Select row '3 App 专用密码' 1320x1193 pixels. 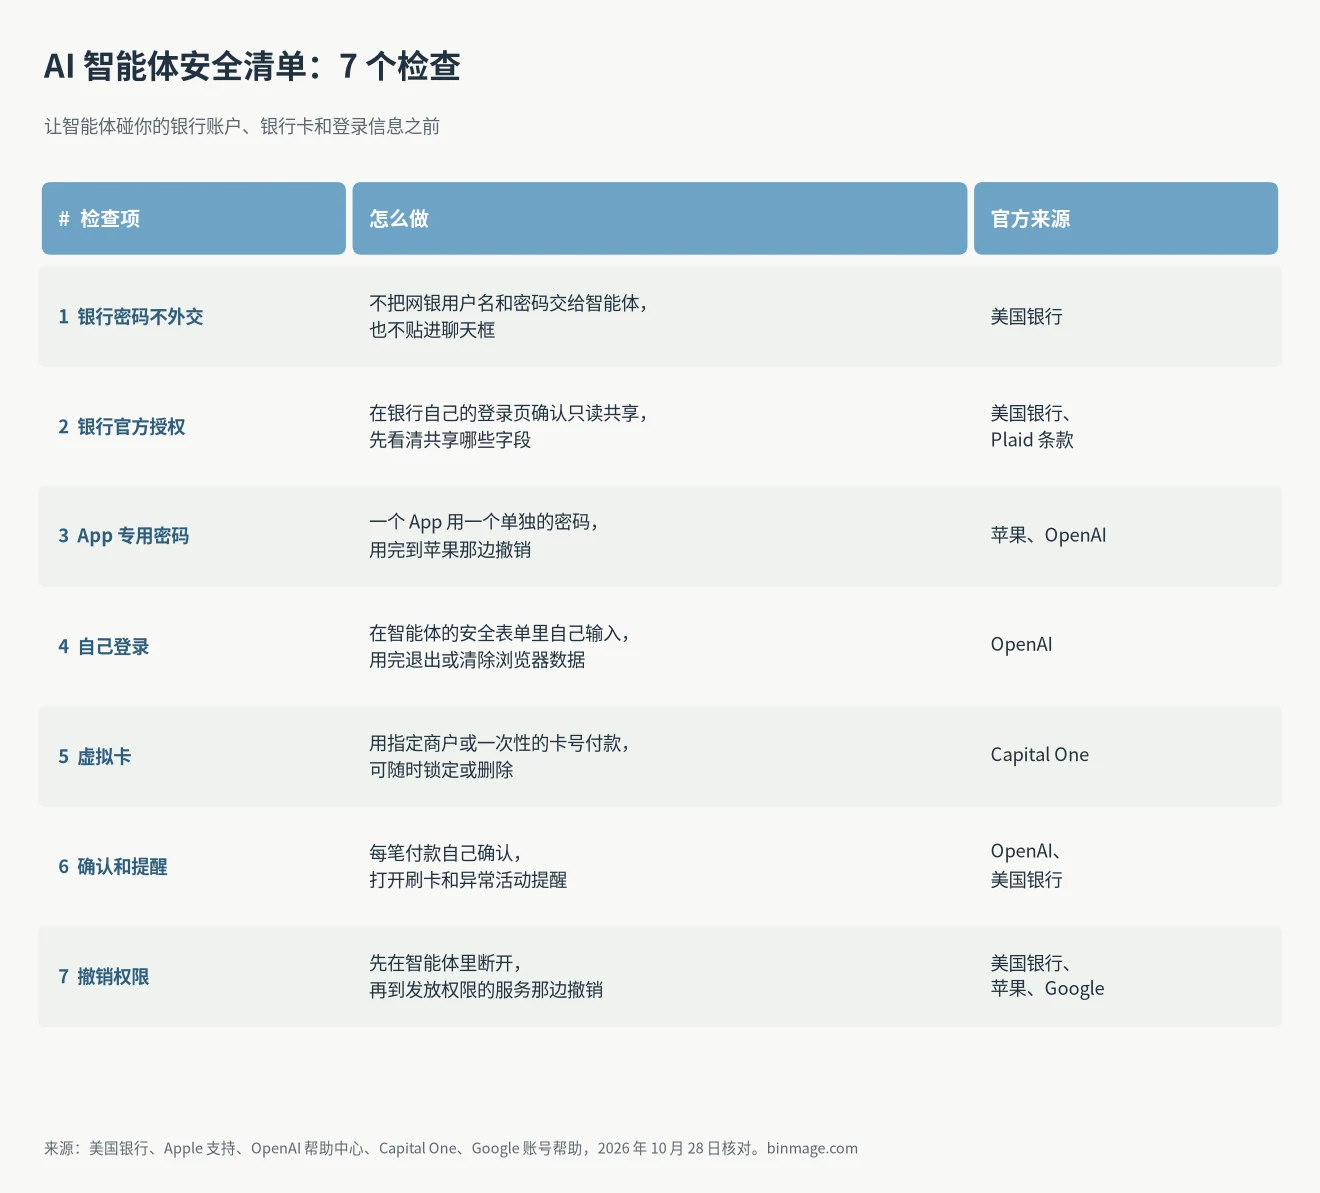click(660, 536)
